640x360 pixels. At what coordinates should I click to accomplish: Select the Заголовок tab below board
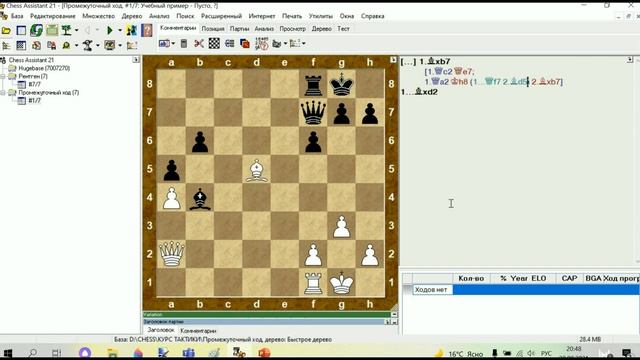(160, 330)
